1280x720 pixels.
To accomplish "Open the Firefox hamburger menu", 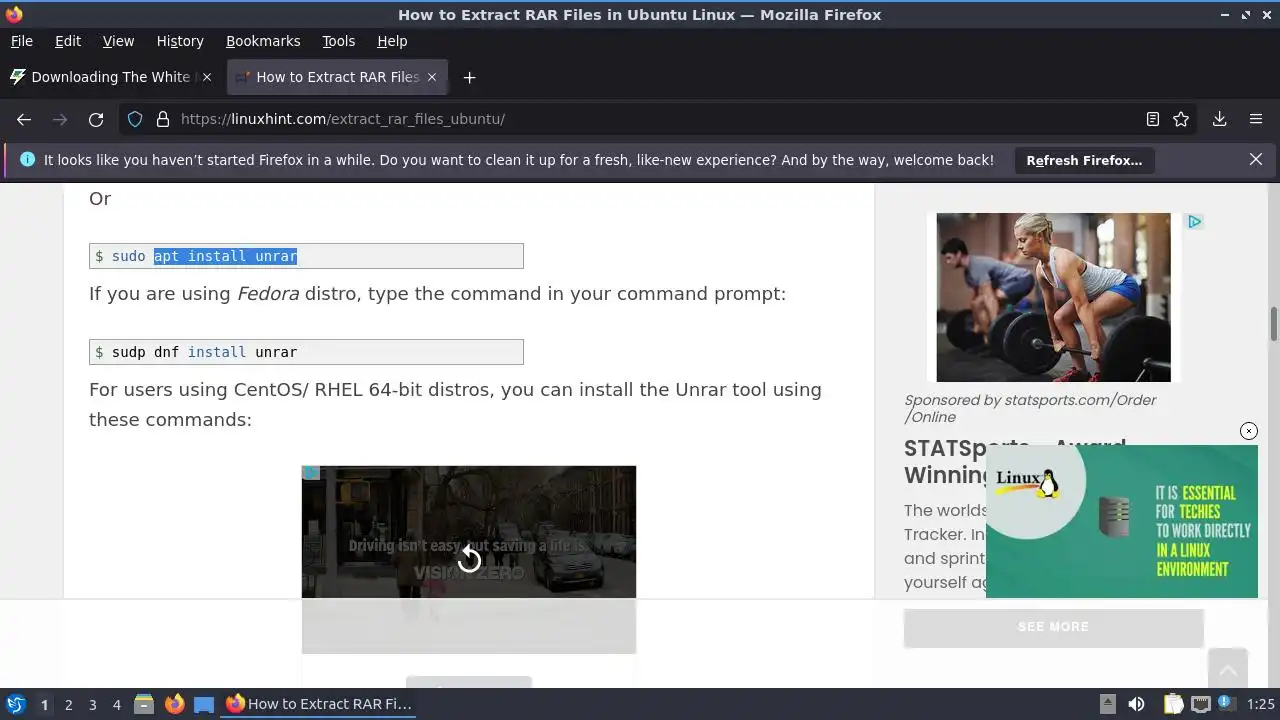I will click(x=1256, y=119).
